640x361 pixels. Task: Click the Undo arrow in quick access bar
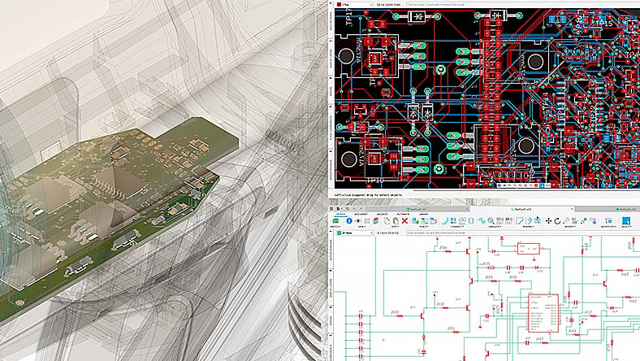click(354, 209)
